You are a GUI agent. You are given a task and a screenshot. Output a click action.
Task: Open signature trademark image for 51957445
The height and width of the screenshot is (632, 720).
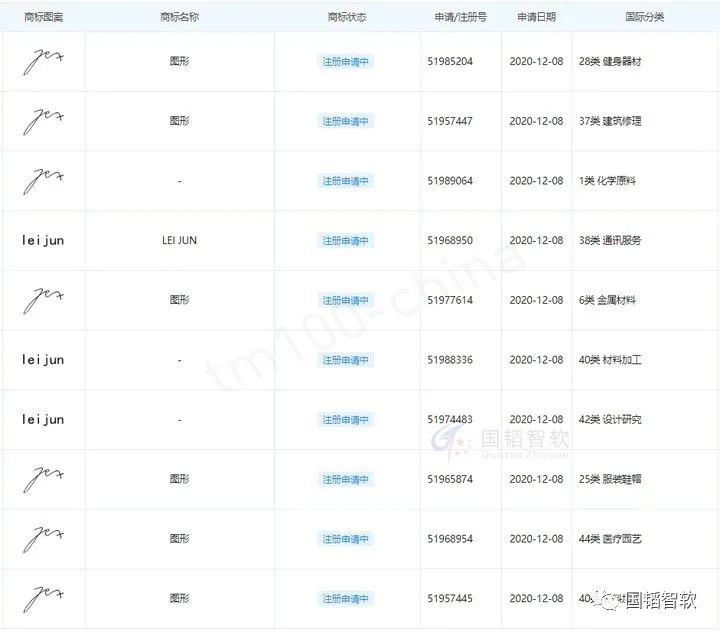[44, 599]
